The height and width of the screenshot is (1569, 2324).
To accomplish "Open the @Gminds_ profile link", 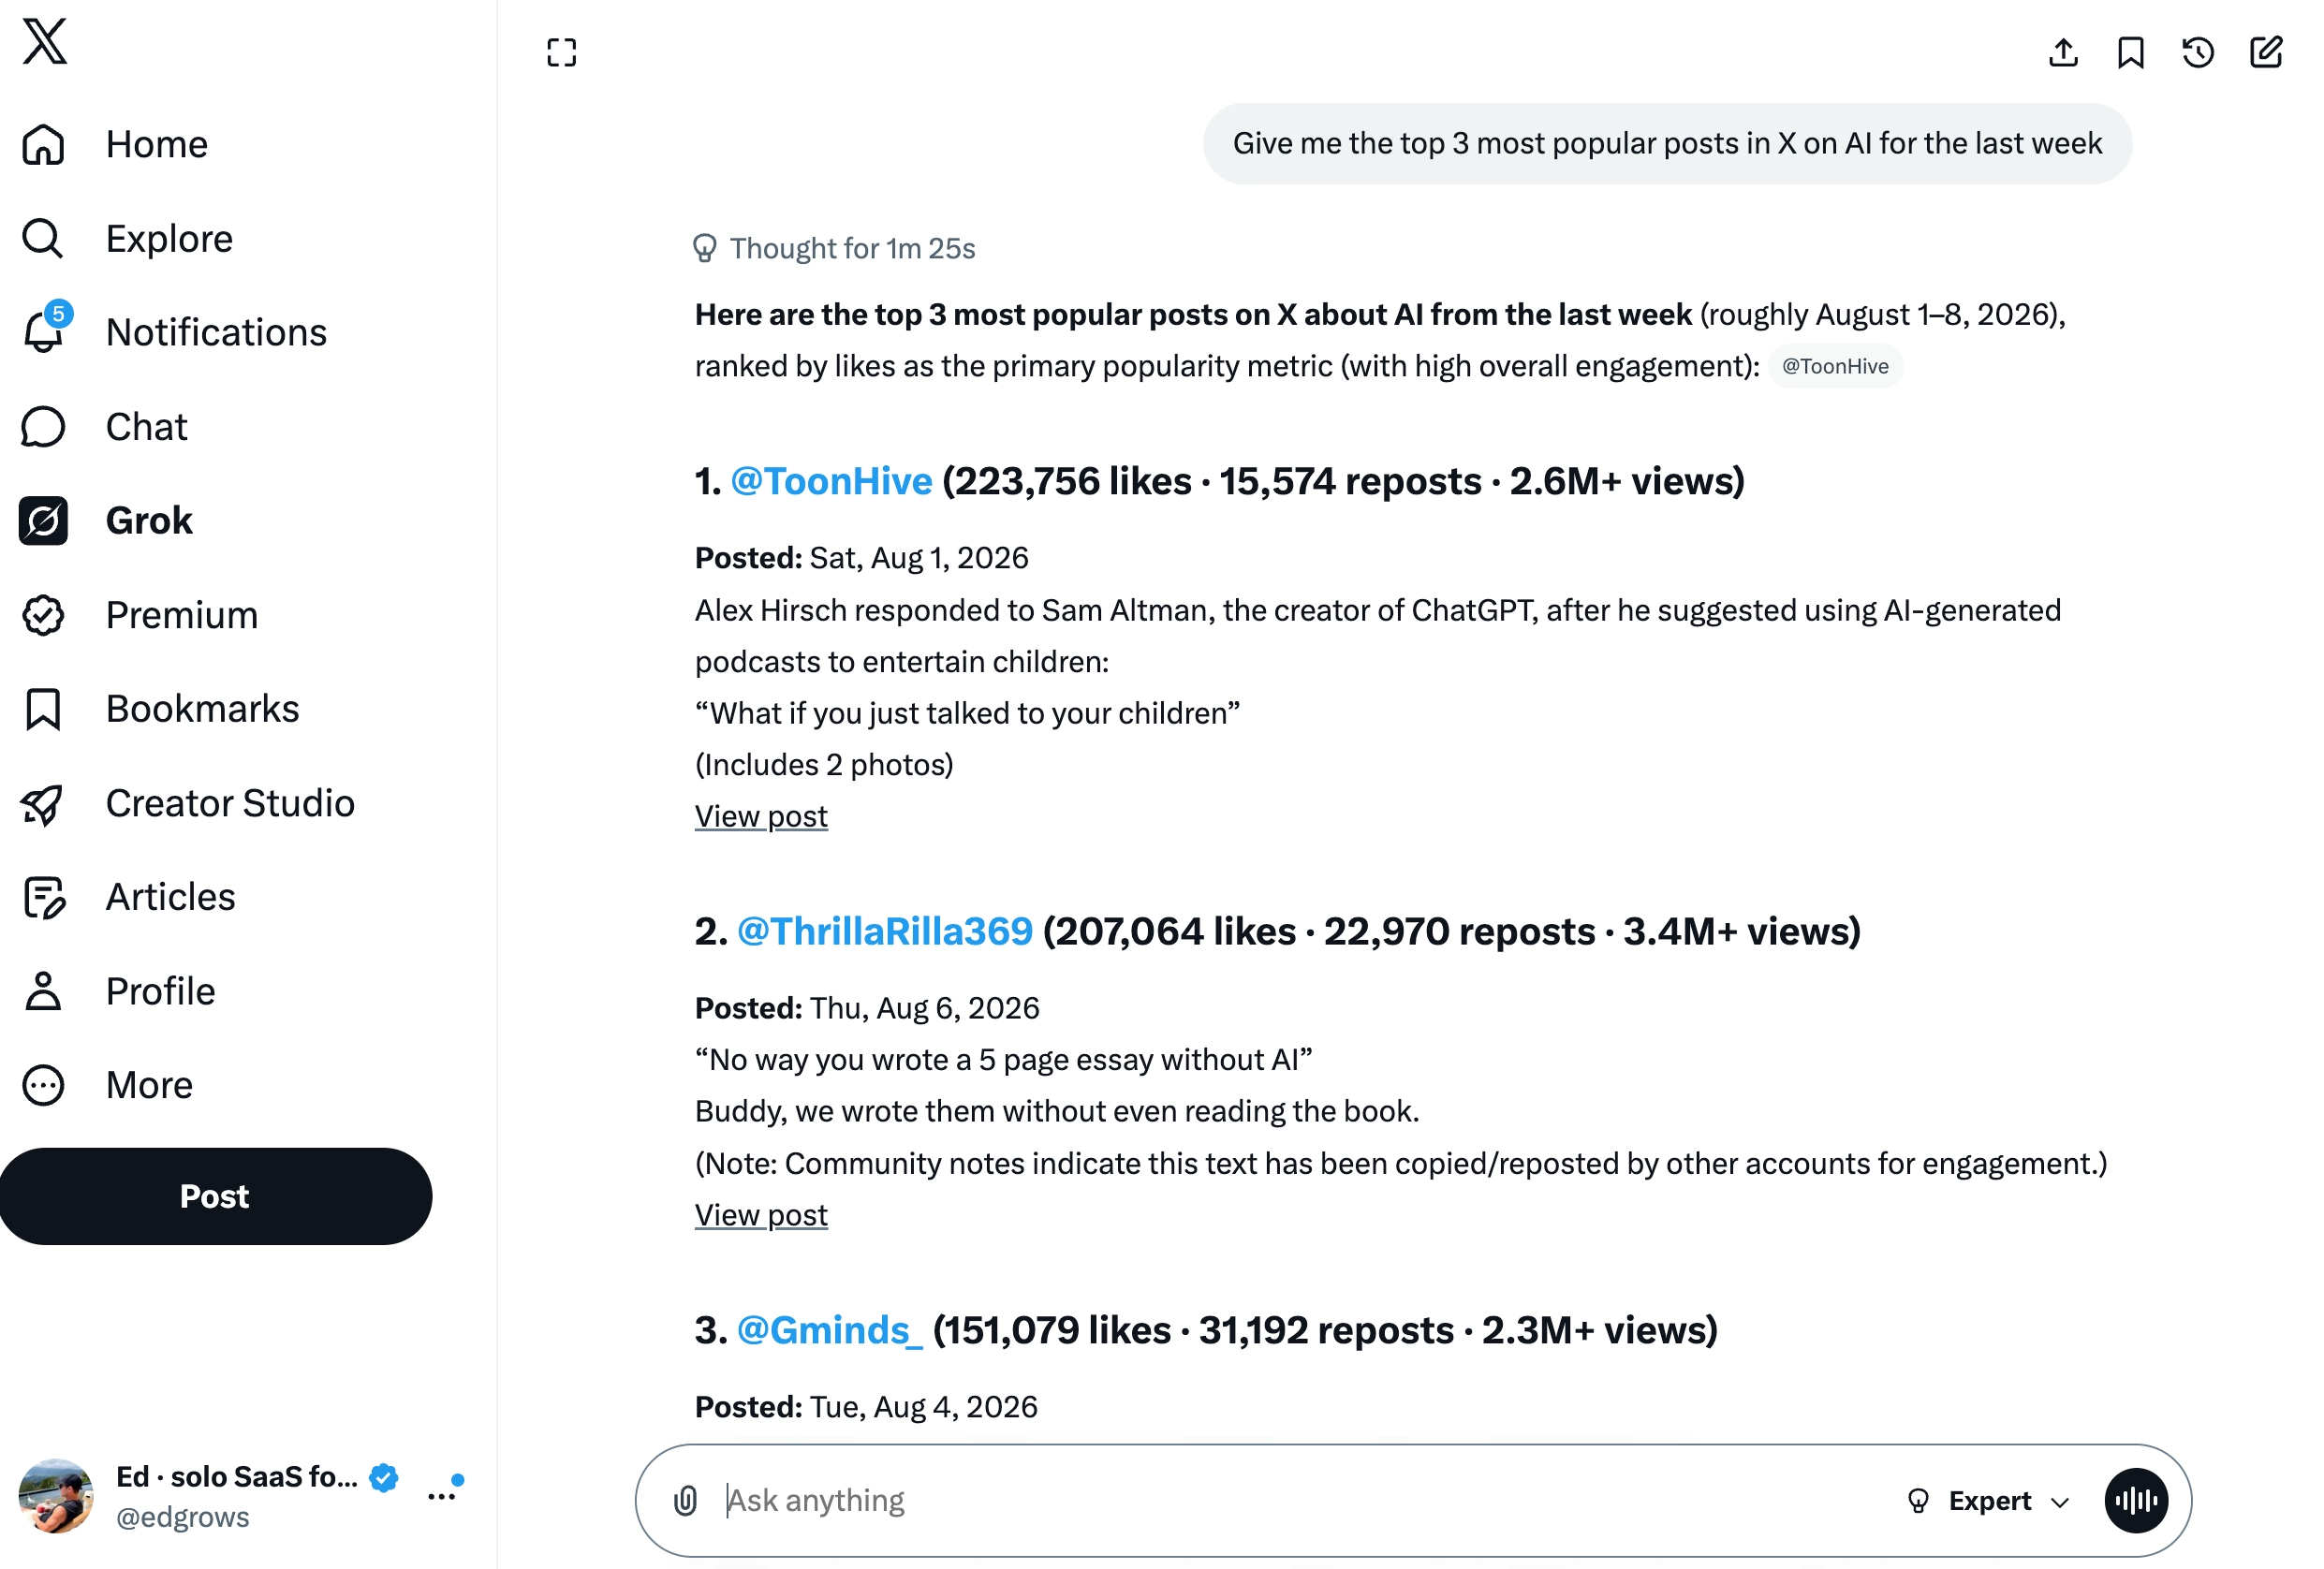I will (x=829, y=1330).
